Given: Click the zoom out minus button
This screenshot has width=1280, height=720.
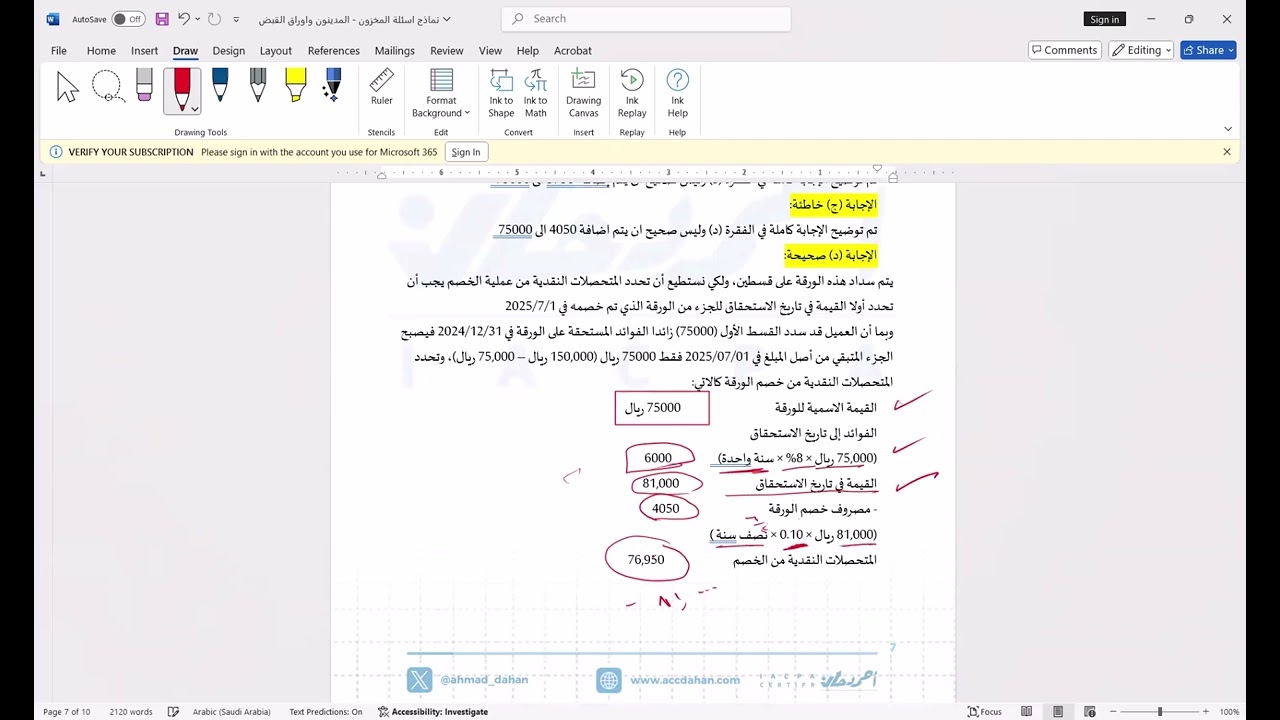Looking at the screenshot, I should tap(1113, 712).
